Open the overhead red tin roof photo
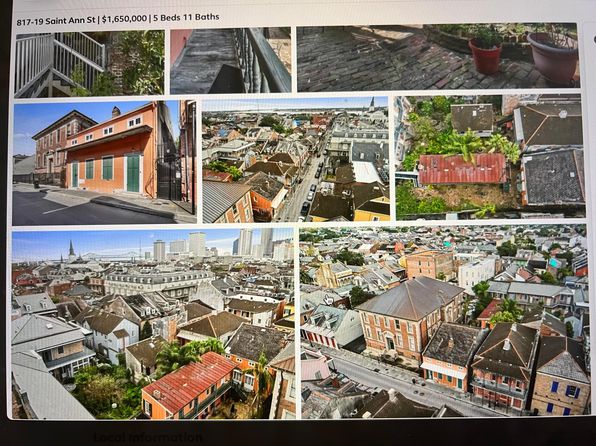596x446 pixels. point(490,157)
